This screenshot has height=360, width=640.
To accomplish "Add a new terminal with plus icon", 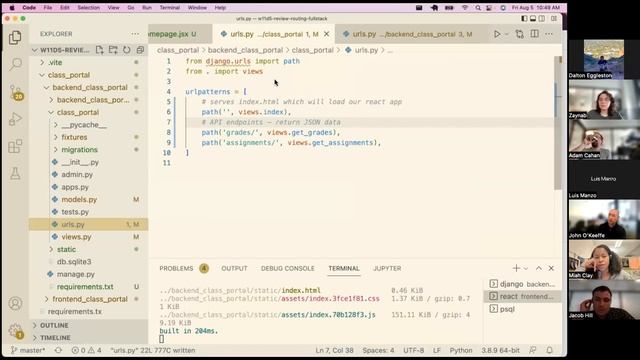I will 516,268.
